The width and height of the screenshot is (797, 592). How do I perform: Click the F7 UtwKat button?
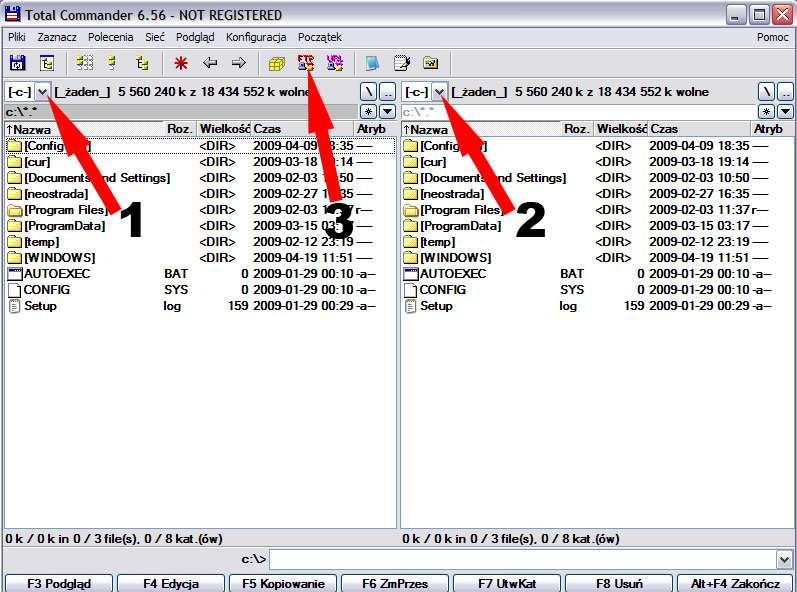point(507,583)
